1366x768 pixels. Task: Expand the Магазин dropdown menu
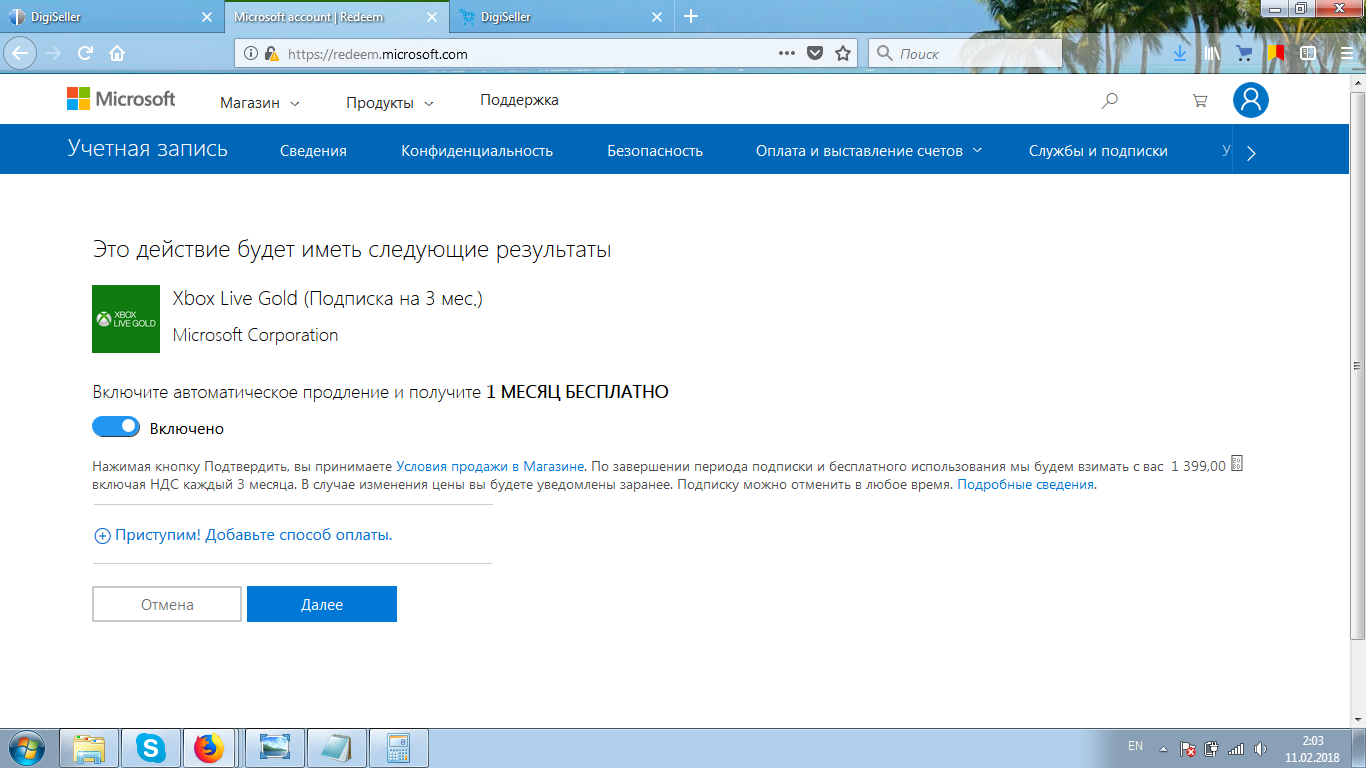pyautogui.click(x=259, y=103)
